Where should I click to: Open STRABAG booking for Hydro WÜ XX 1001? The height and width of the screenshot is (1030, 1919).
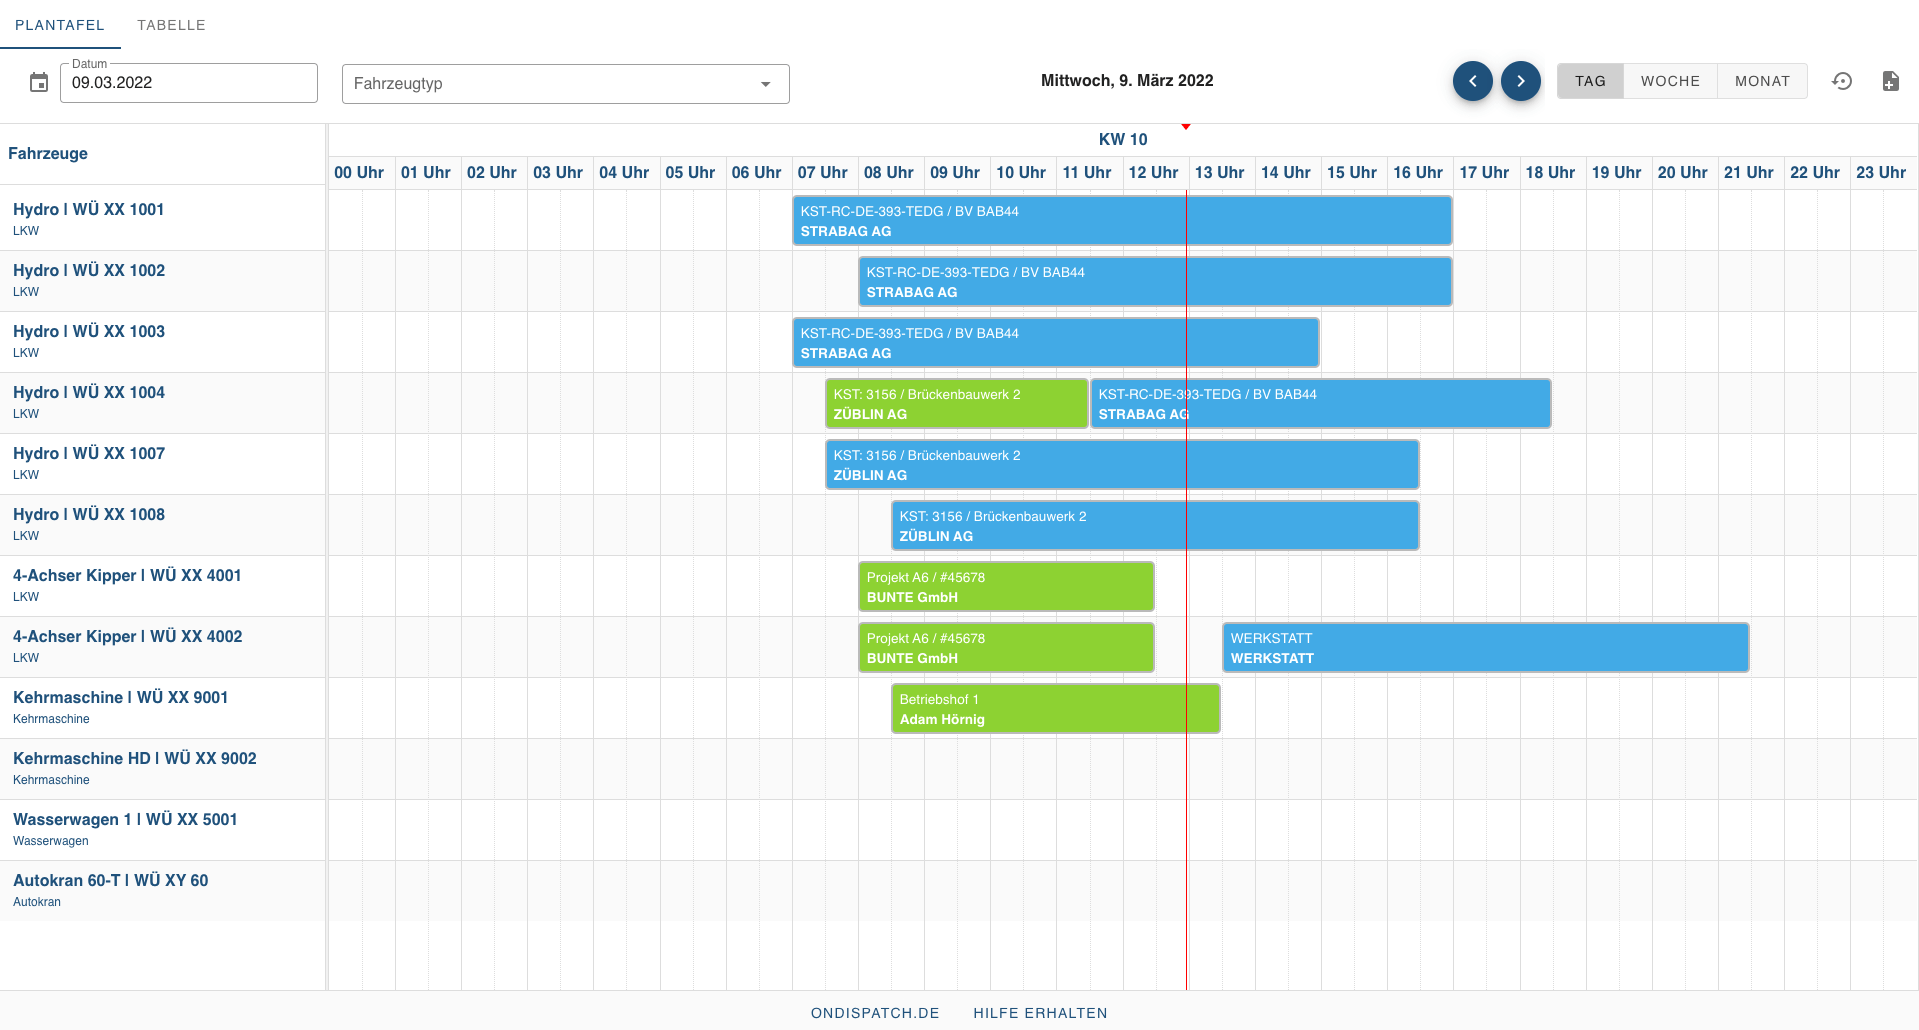click(x=1121, y=221)
